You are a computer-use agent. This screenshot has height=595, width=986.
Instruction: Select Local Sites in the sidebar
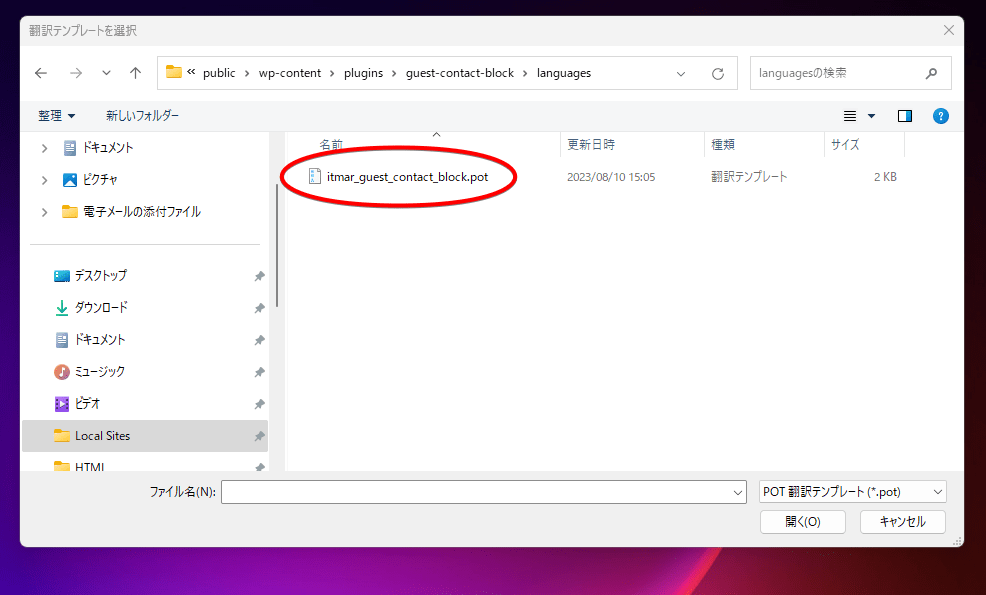click(x=145, y=436)
